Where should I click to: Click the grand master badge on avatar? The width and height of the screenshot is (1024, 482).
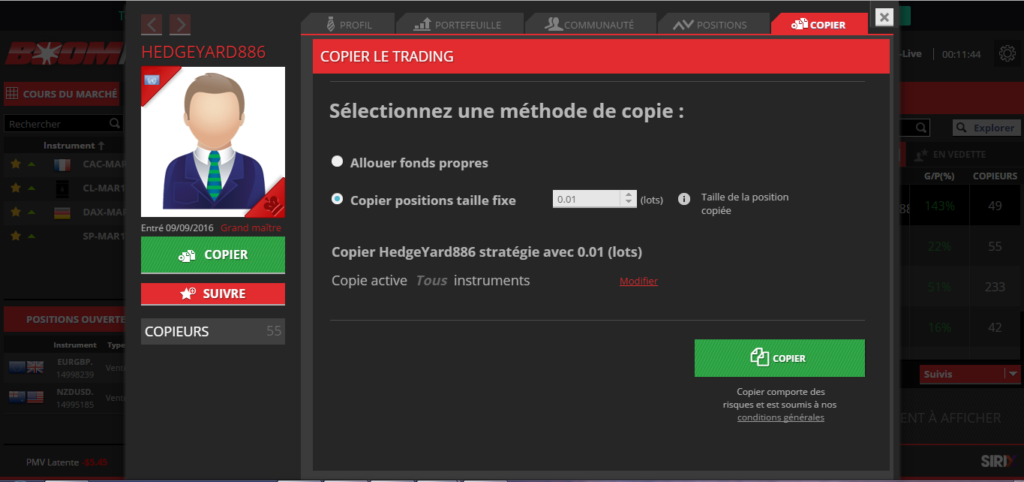pyautogui.click(x=268, y=203)
